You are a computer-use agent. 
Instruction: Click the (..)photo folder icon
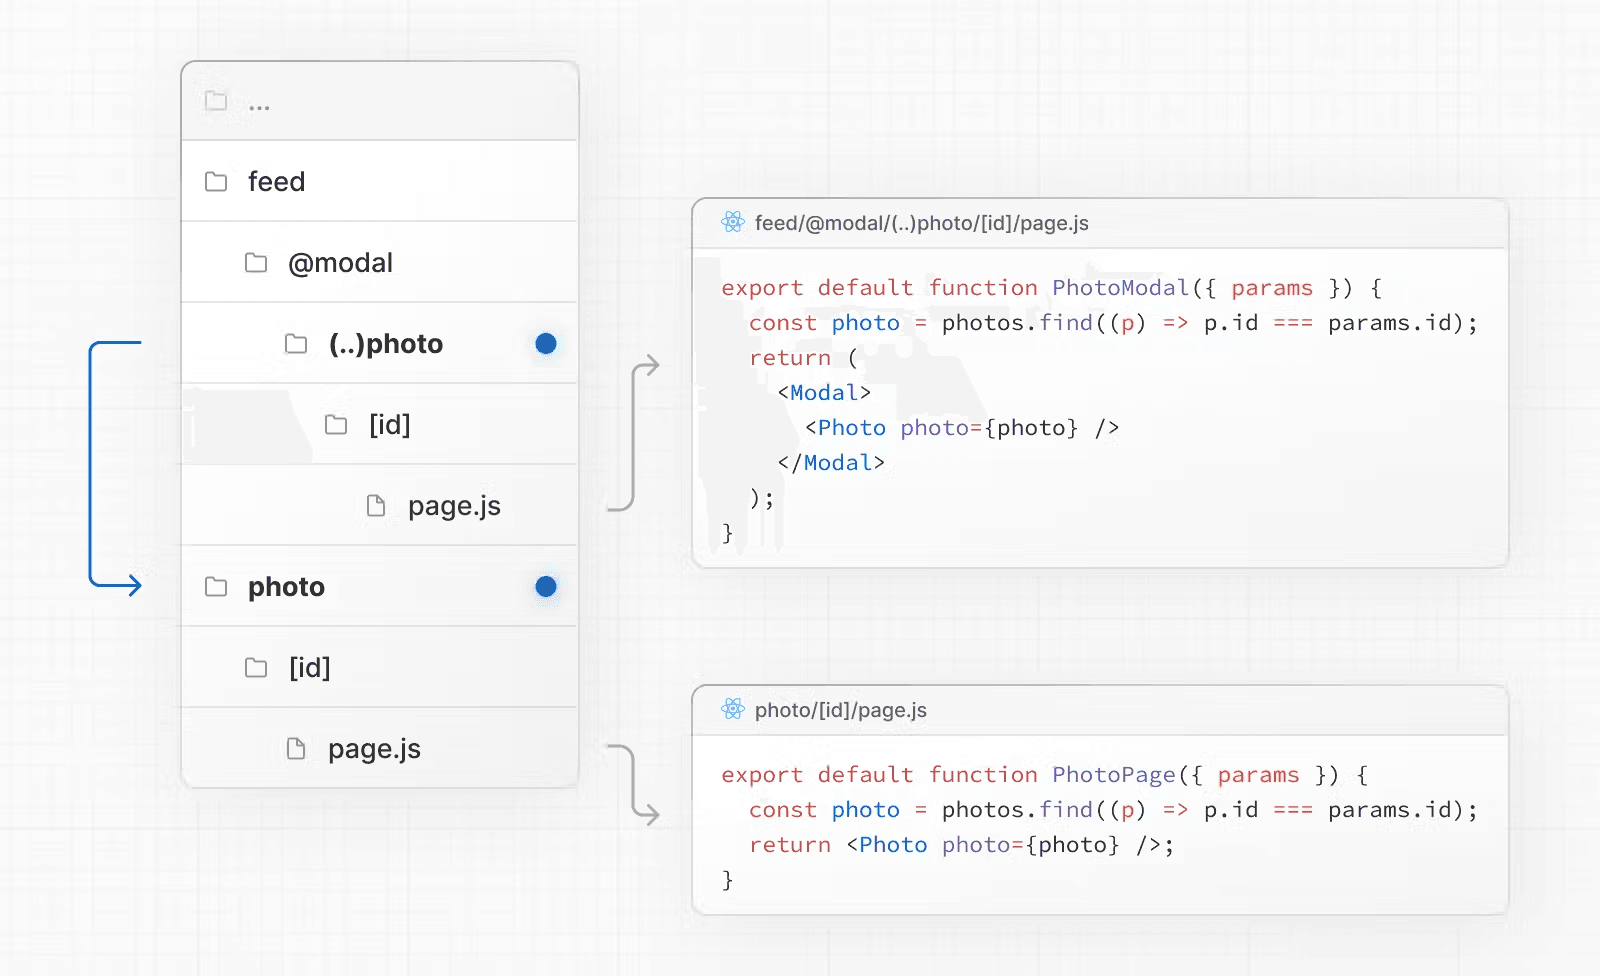click(296, 344)
